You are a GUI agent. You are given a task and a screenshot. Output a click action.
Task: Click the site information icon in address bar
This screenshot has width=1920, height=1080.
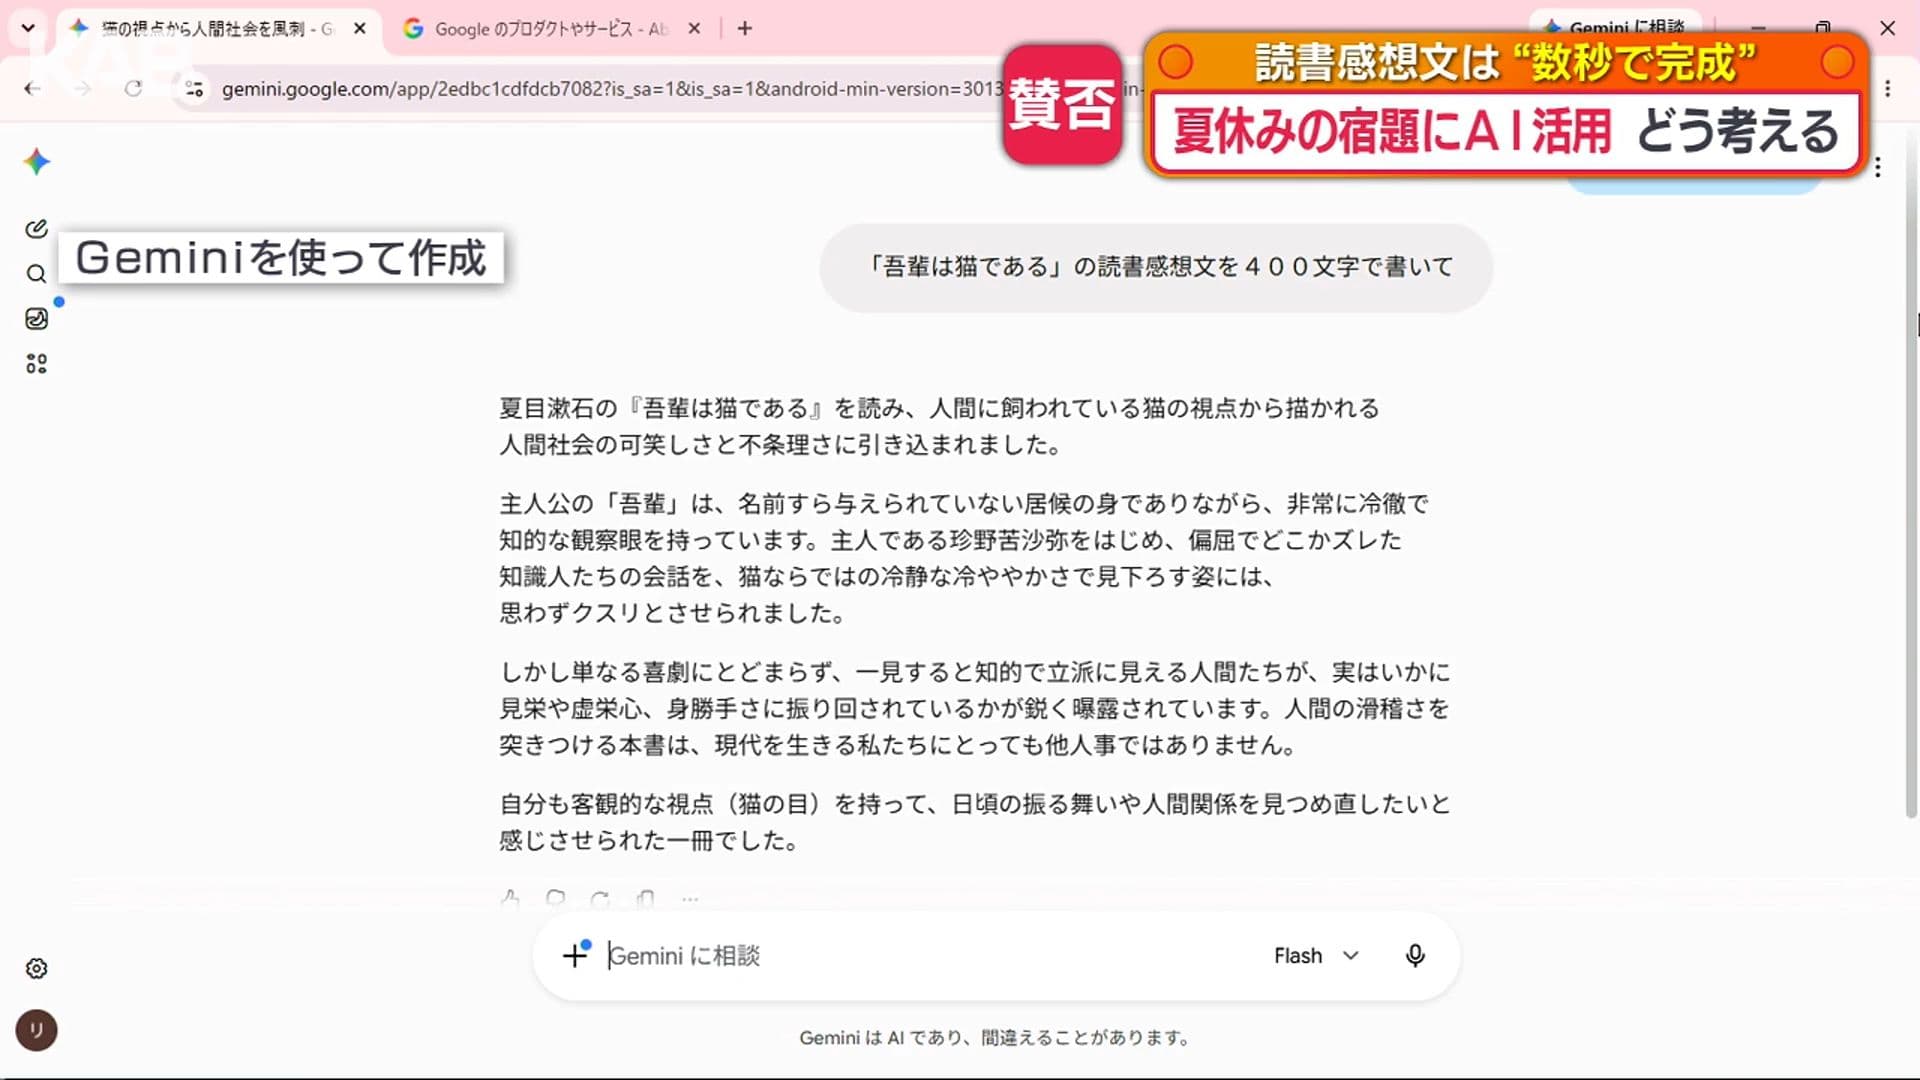click(x=194, y=89)
